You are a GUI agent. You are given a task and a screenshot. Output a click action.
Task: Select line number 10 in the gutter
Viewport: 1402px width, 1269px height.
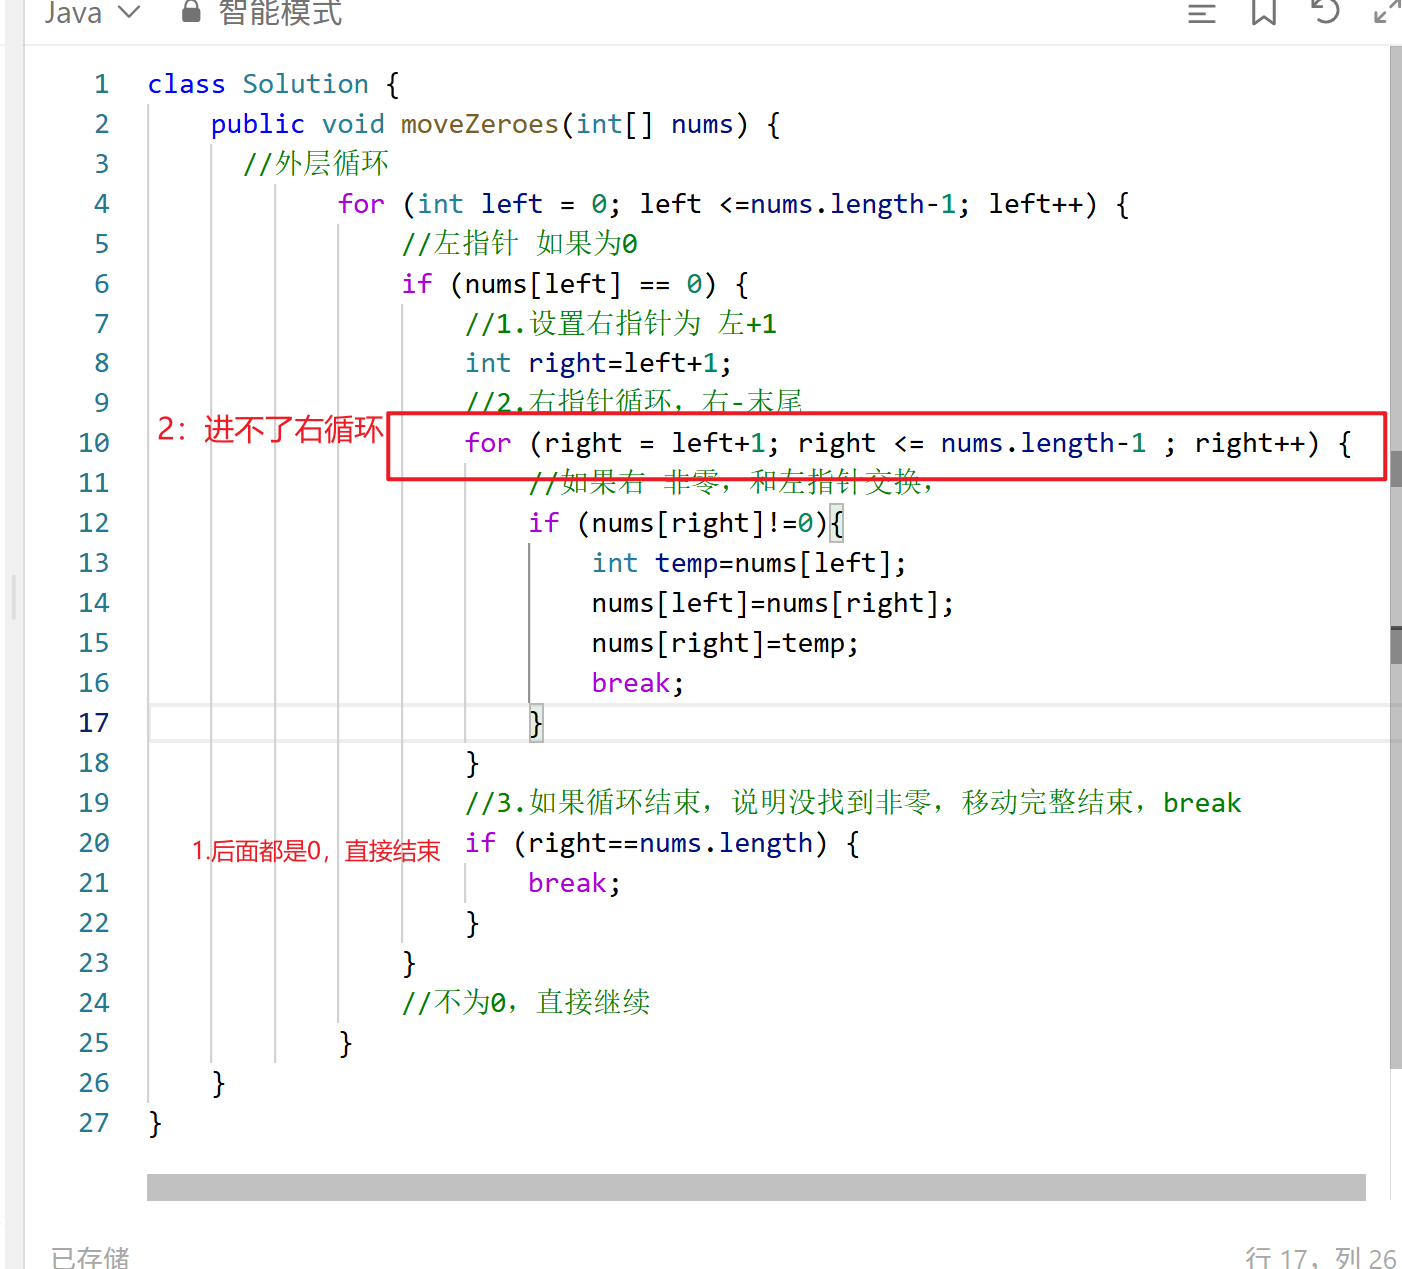click(93, 442)
